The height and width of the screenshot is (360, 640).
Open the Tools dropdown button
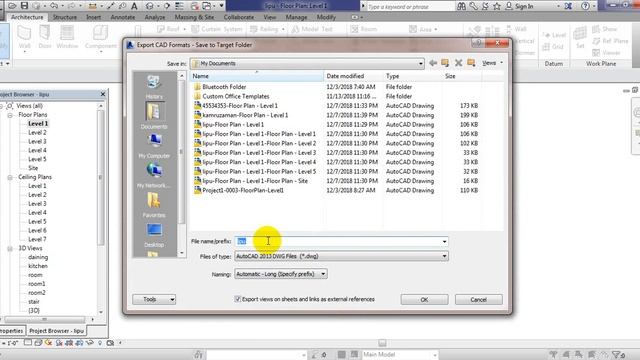(154, 299)
